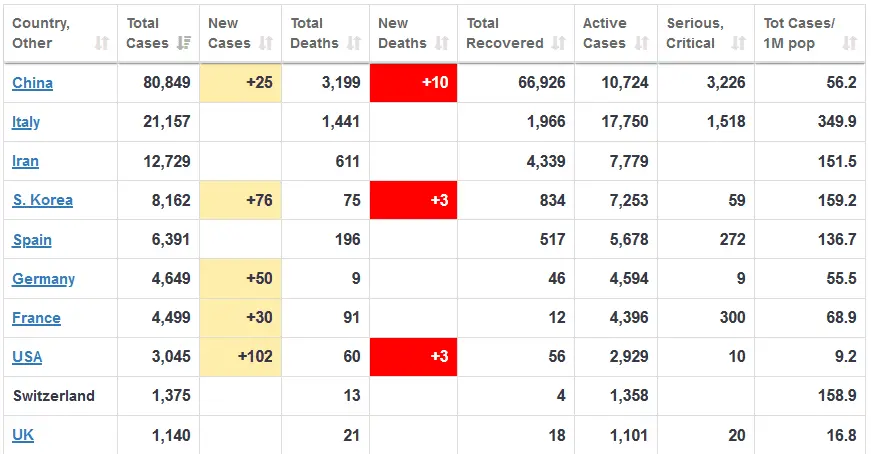Click sort icon in Country, Other column

point(101,43)
